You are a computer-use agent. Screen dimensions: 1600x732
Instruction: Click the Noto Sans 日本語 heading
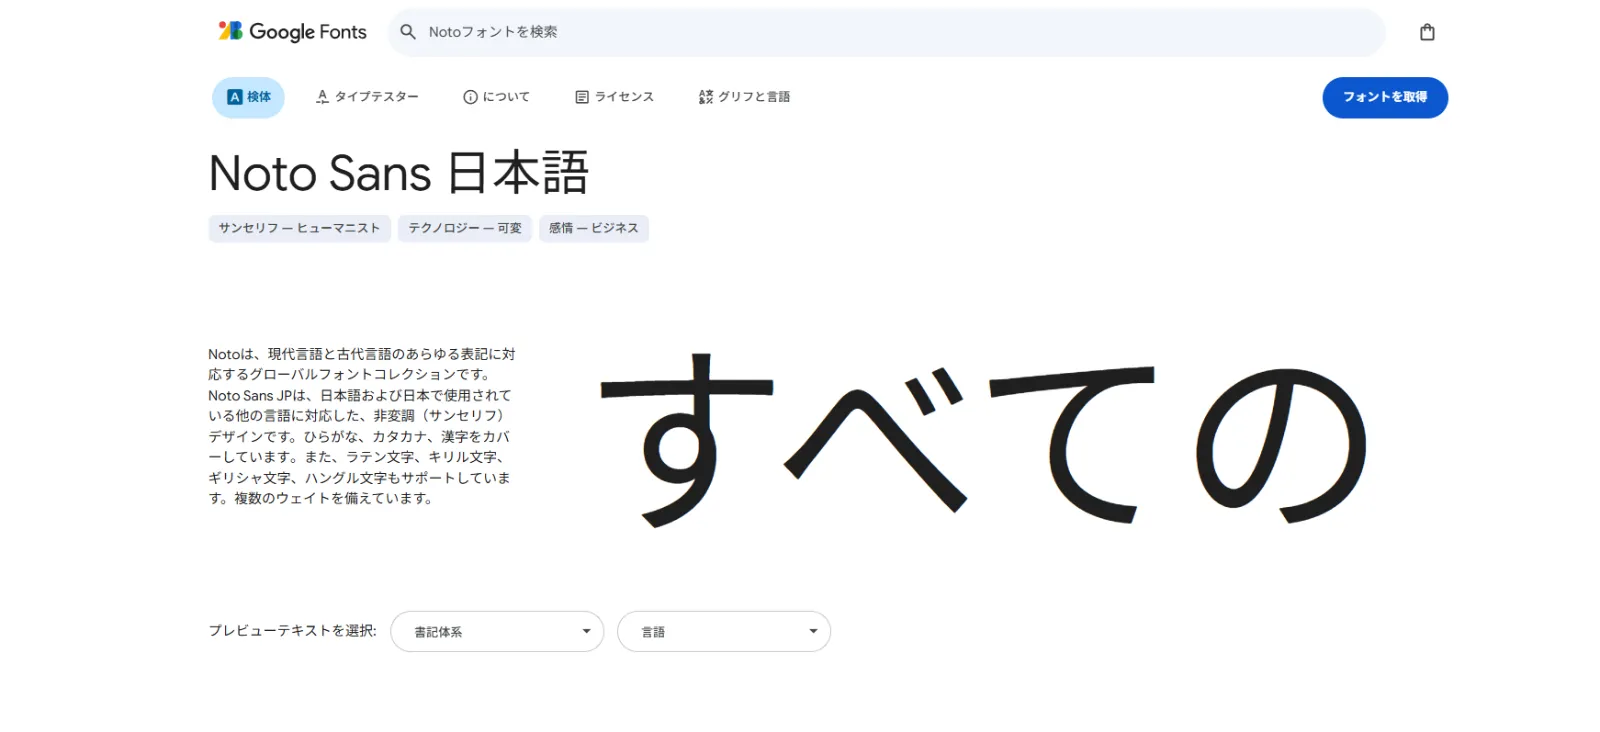pyautogui.click(x=398, y=173)
